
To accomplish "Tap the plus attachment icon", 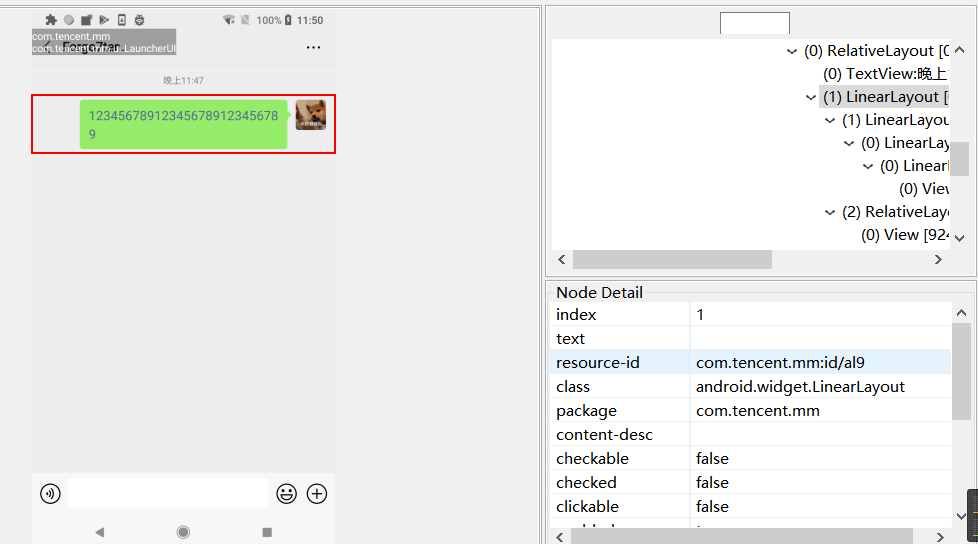I will point(317,494).
